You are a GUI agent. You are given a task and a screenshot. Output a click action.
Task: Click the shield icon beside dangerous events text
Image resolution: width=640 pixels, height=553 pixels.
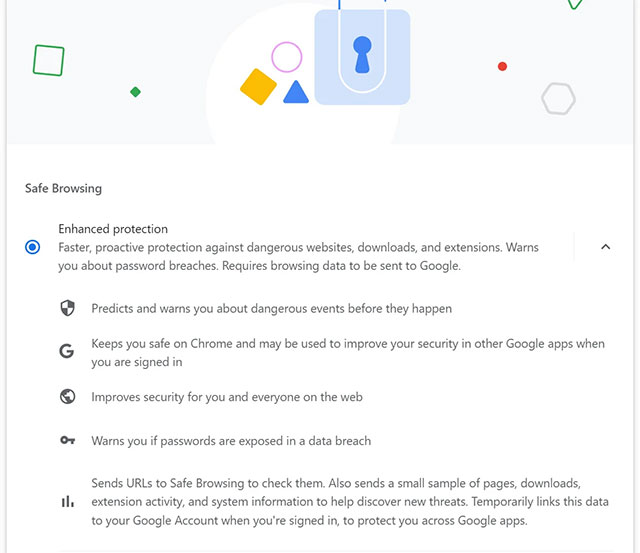tap(67, 309)
